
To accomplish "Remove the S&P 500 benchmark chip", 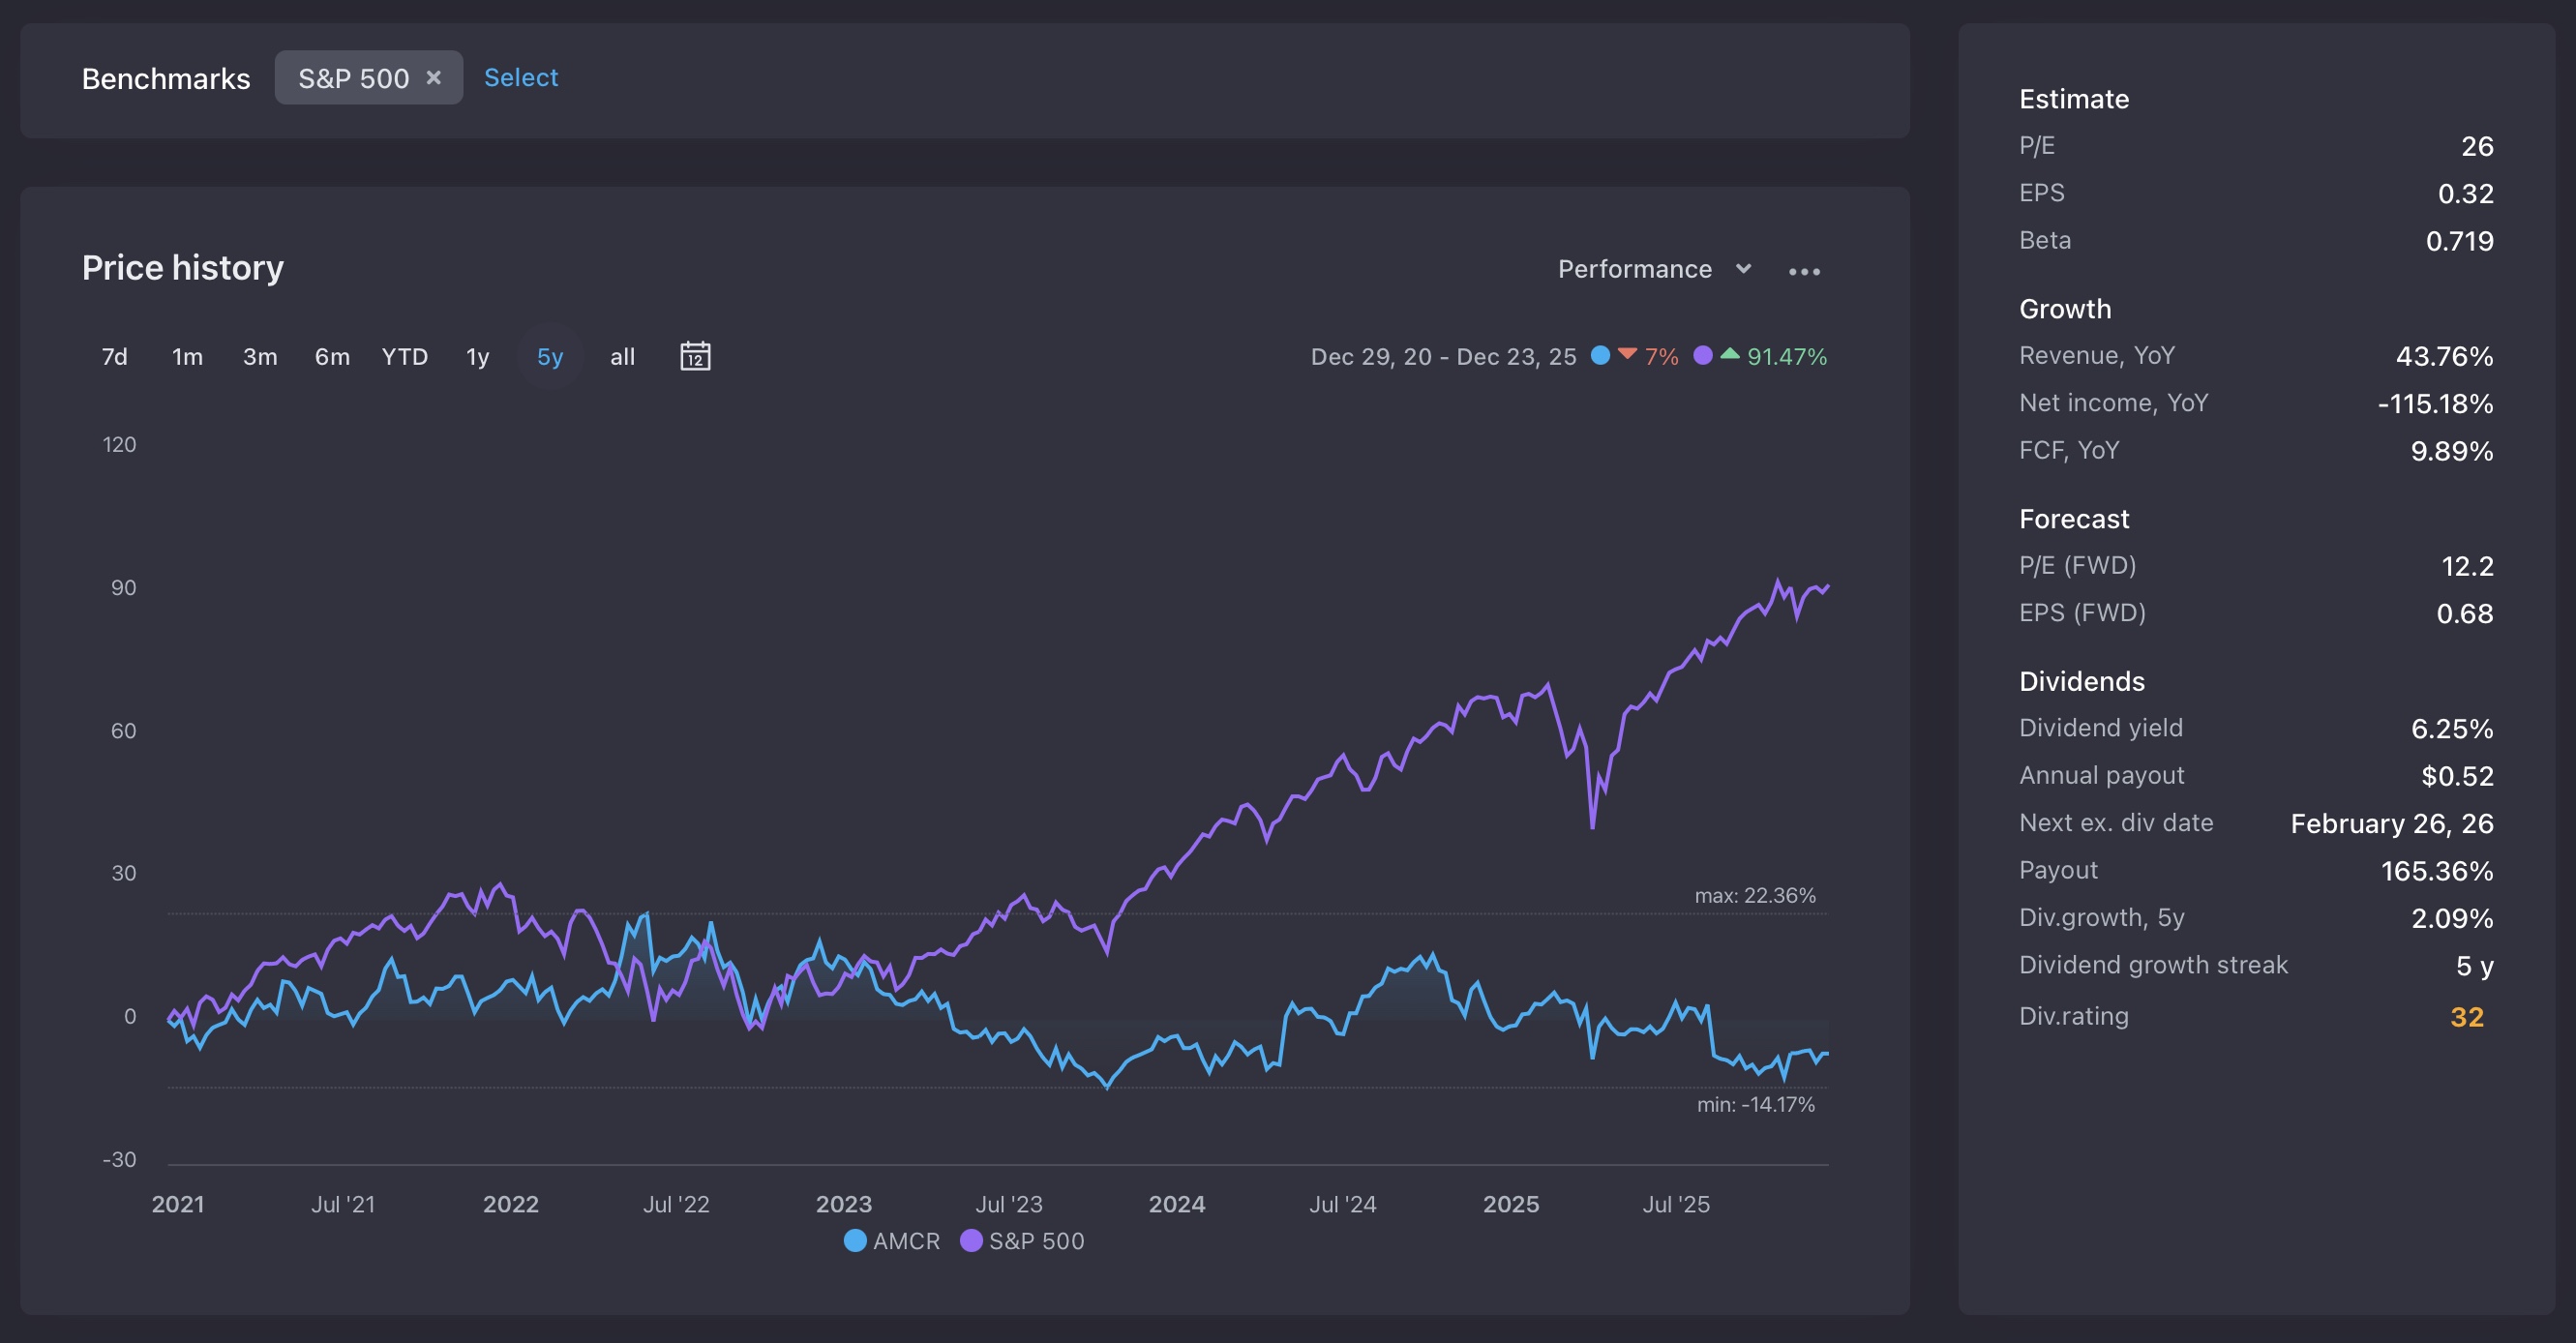I will pos(433,77).
